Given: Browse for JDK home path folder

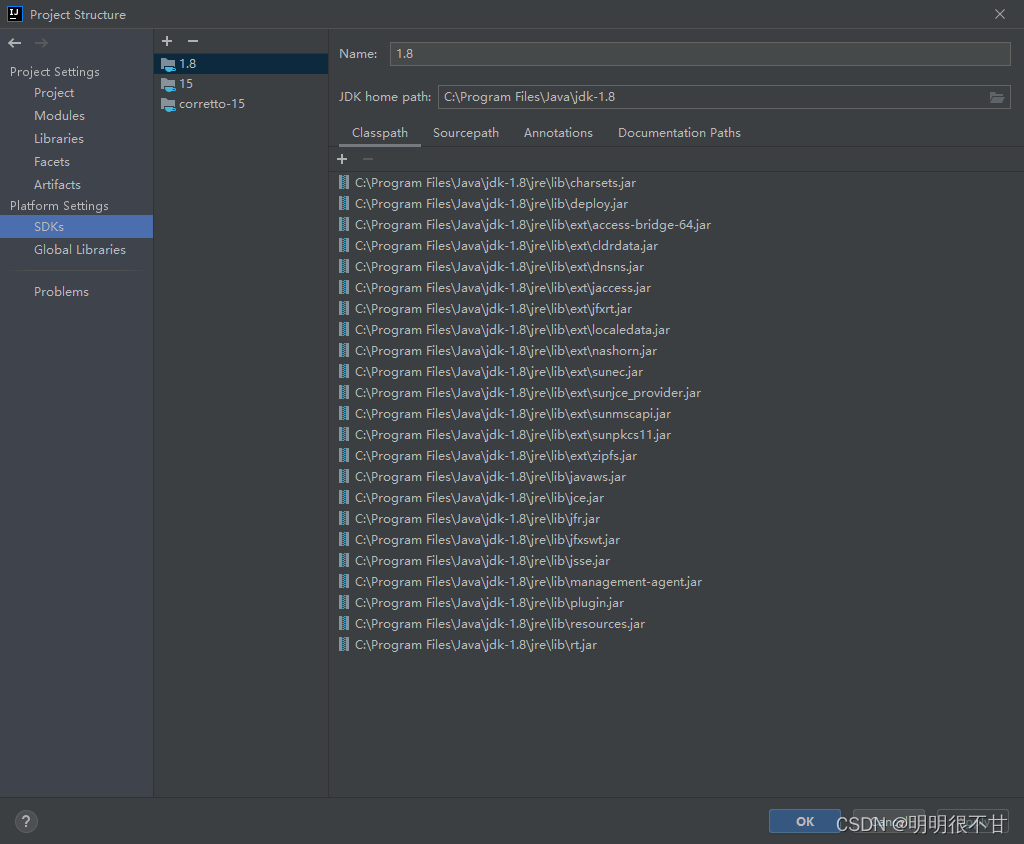Looking at the screenshot, I should (x=997, y=97).
